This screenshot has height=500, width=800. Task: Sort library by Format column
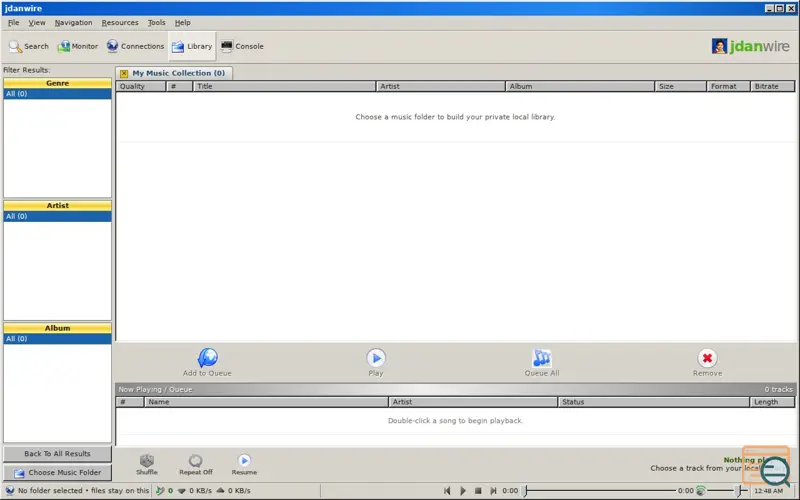pyautogui.click(x=729, y=86)
